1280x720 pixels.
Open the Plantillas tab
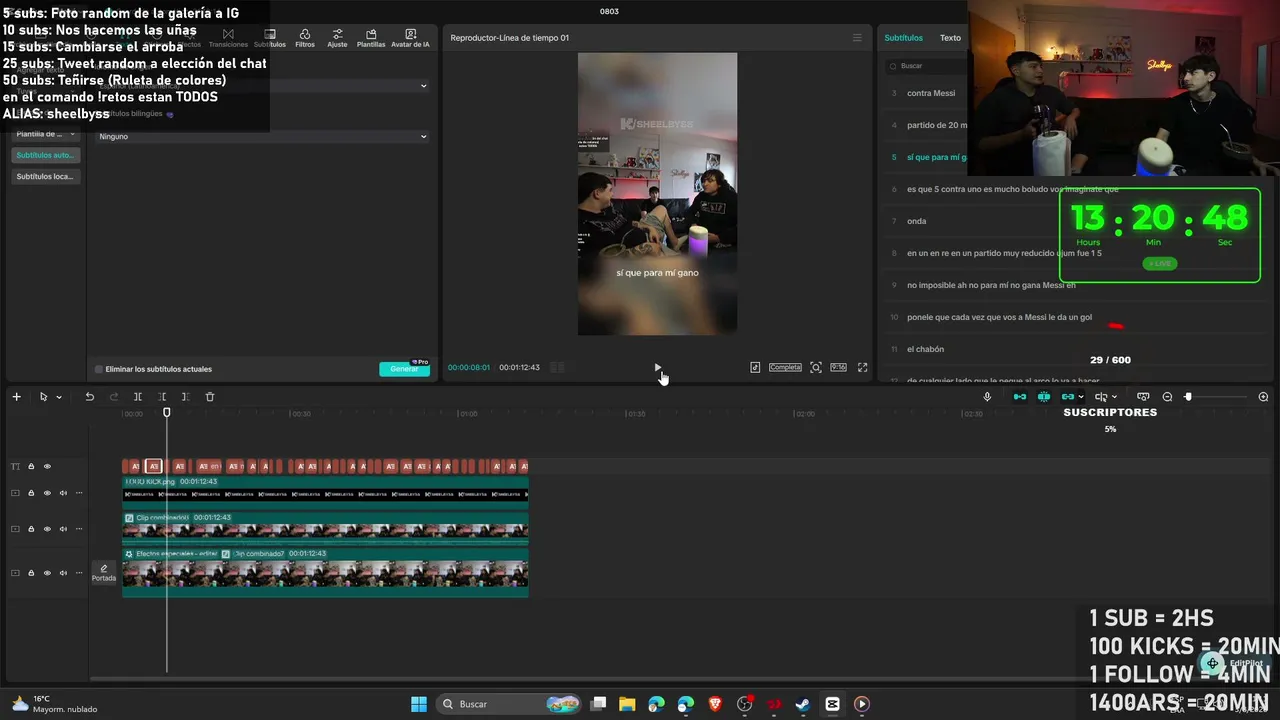click(x=371, y=38)
